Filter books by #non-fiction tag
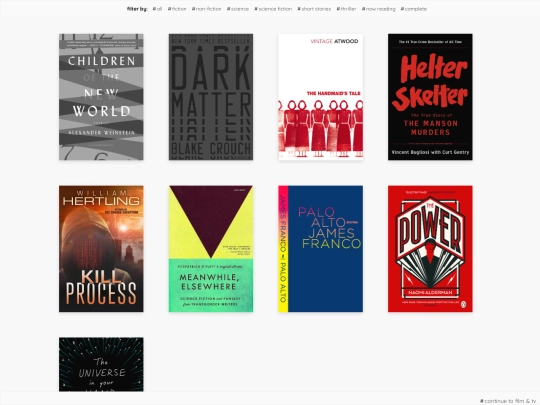Viewport: 540px width, 405px height. (207, 9)
